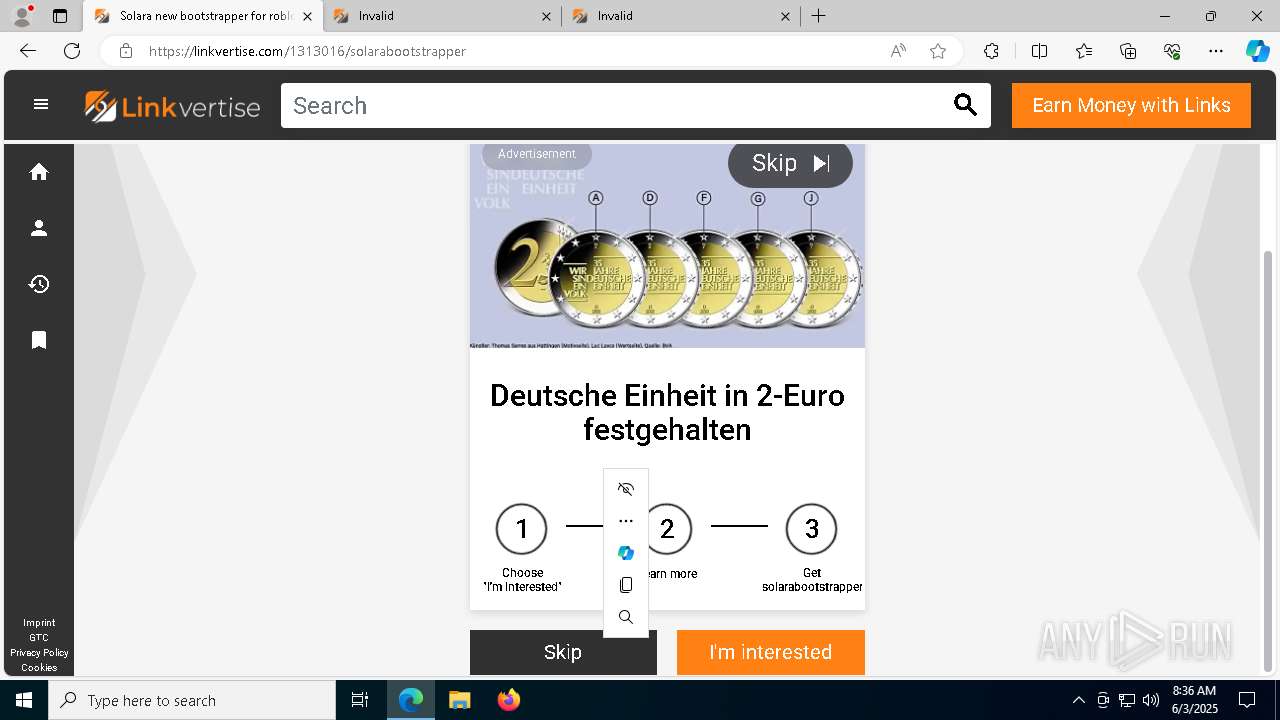
Task: Click the Advertisement label badge
Action: pyautogui.click(x=537, y=154)
